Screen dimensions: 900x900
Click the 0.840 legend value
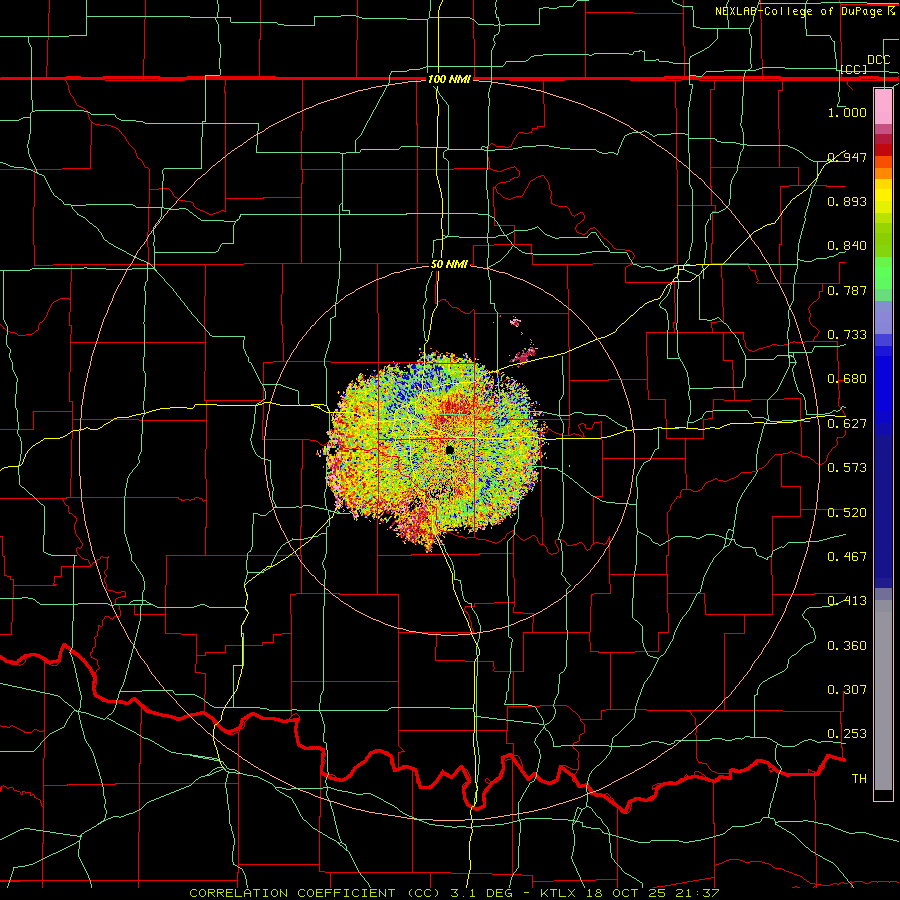coord(847,246)
